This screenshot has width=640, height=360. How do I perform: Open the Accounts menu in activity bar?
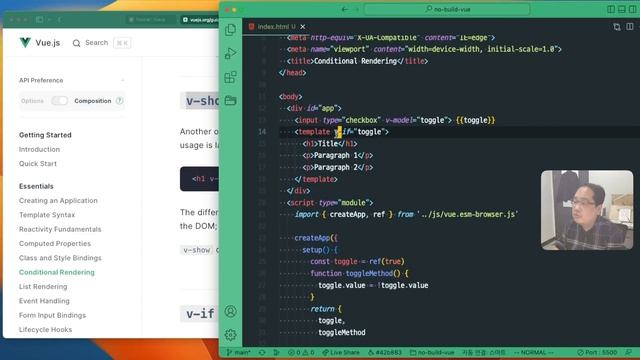pos(230,311)
